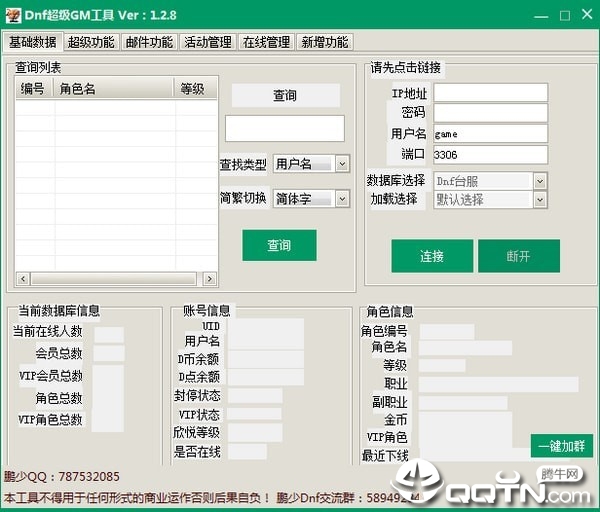Click the list's left scroll arrow
Viewport: 600px width, 512px height.
click(23, 279)
